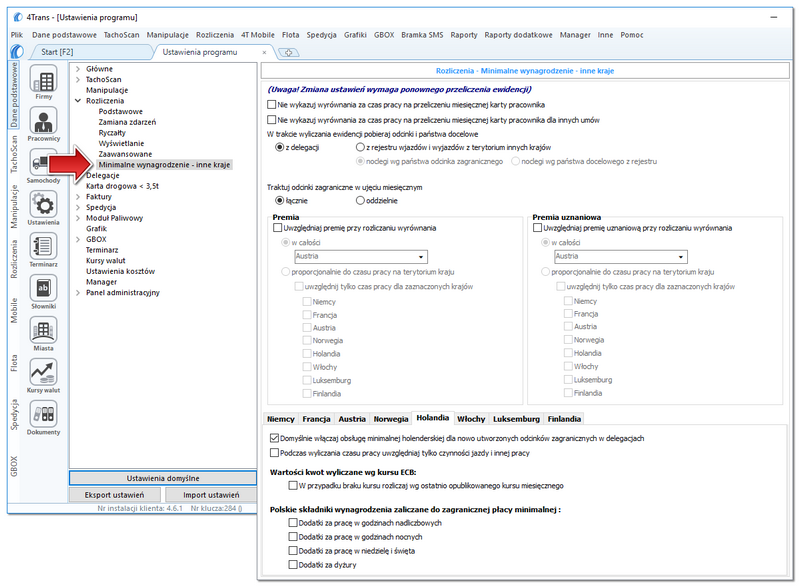Select 'z rejestru wjazdów i wyjazdów' radio
The width and height of the screenshot is (800, 587).
[x=360, y=147]
